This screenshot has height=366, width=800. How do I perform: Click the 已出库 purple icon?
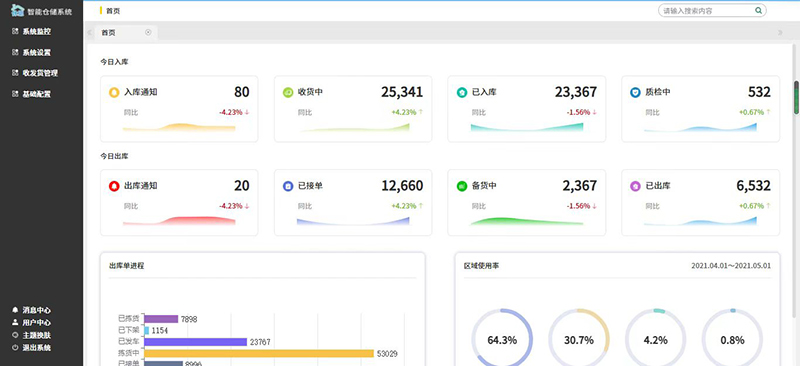635,186
